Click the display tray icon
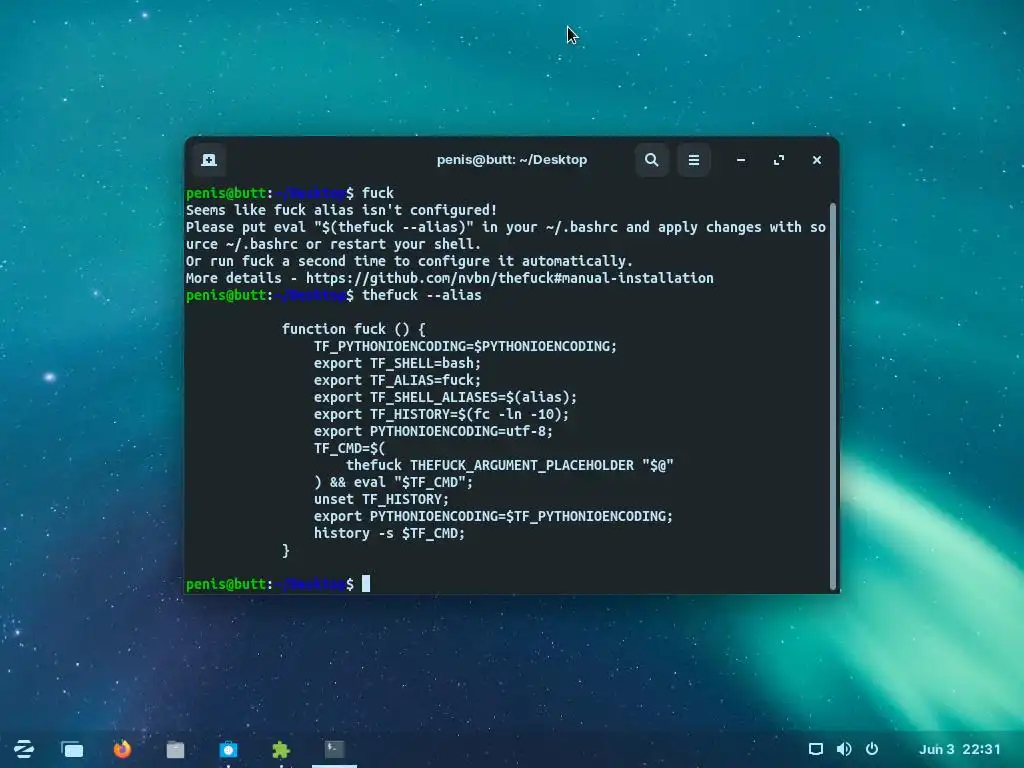 tap(816, 749)
